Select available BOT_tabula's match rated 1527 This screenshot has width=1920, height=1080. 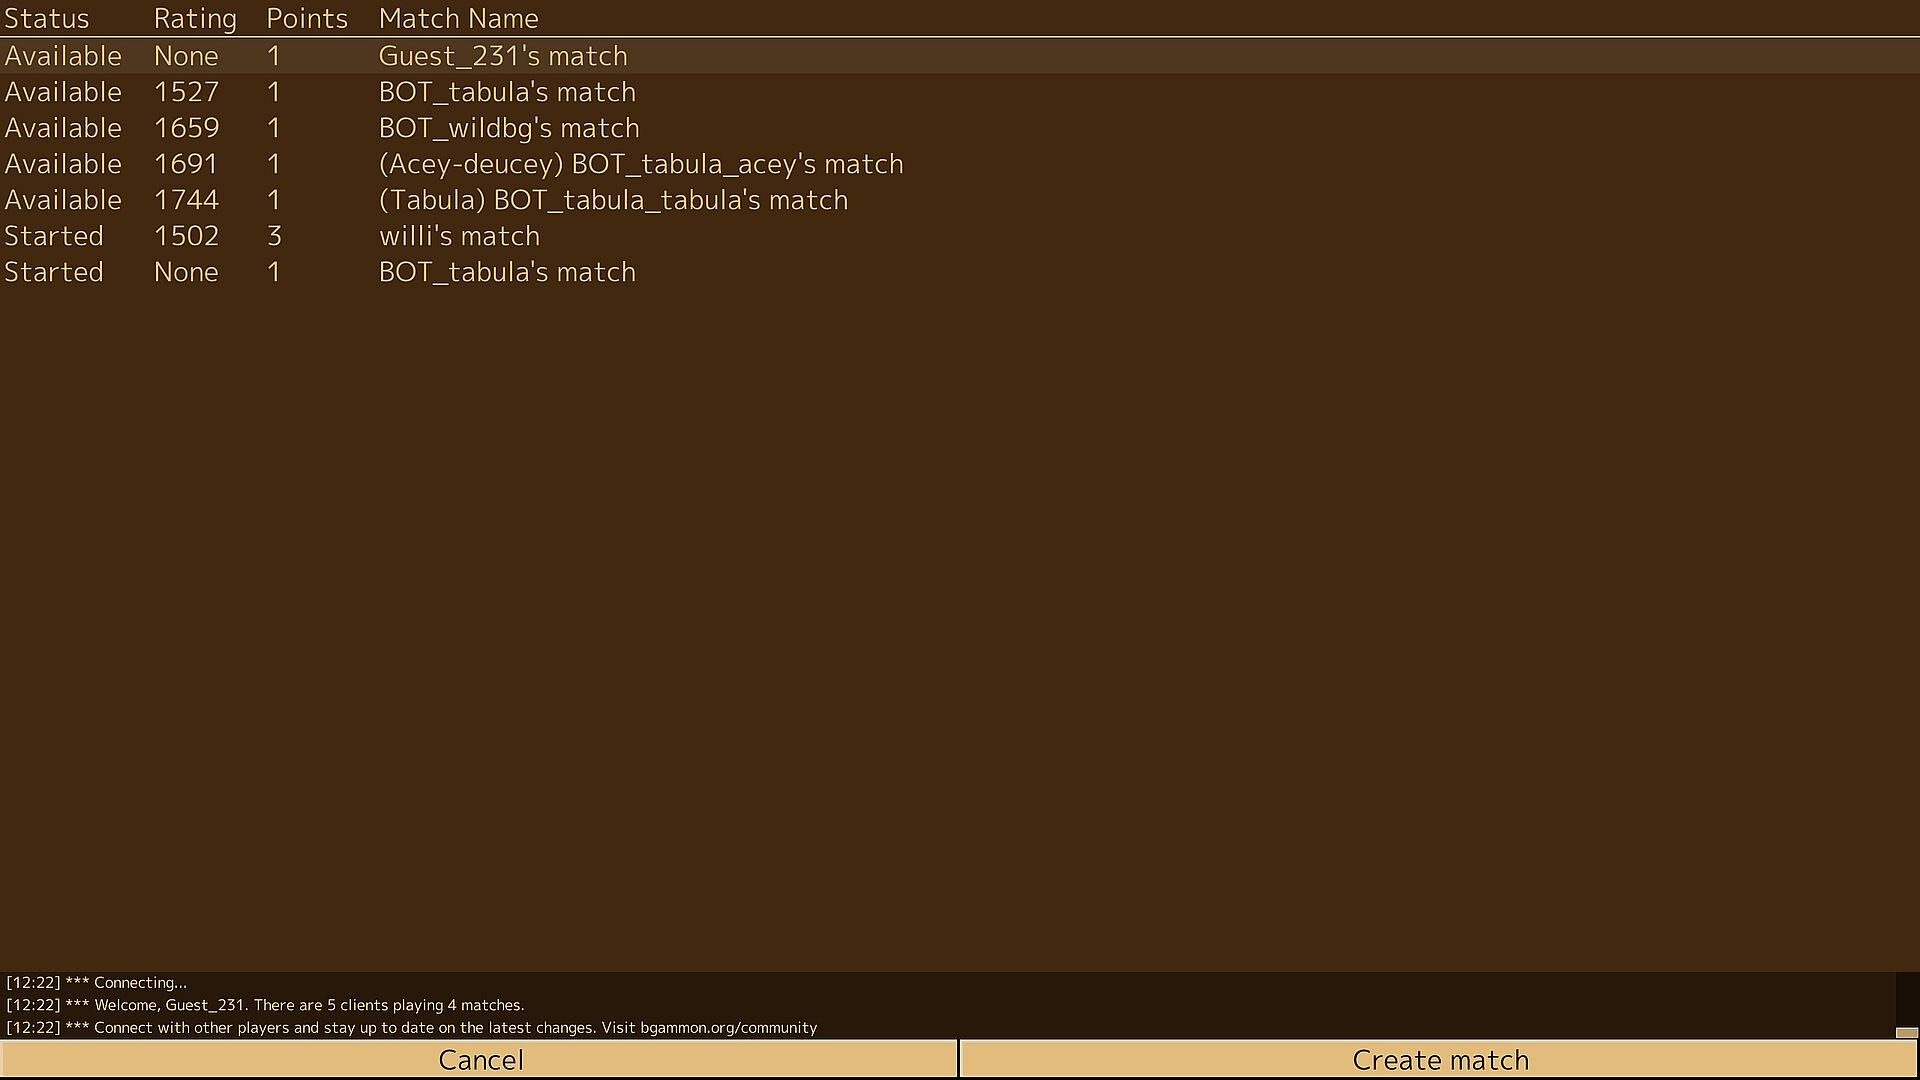[507, 92]
